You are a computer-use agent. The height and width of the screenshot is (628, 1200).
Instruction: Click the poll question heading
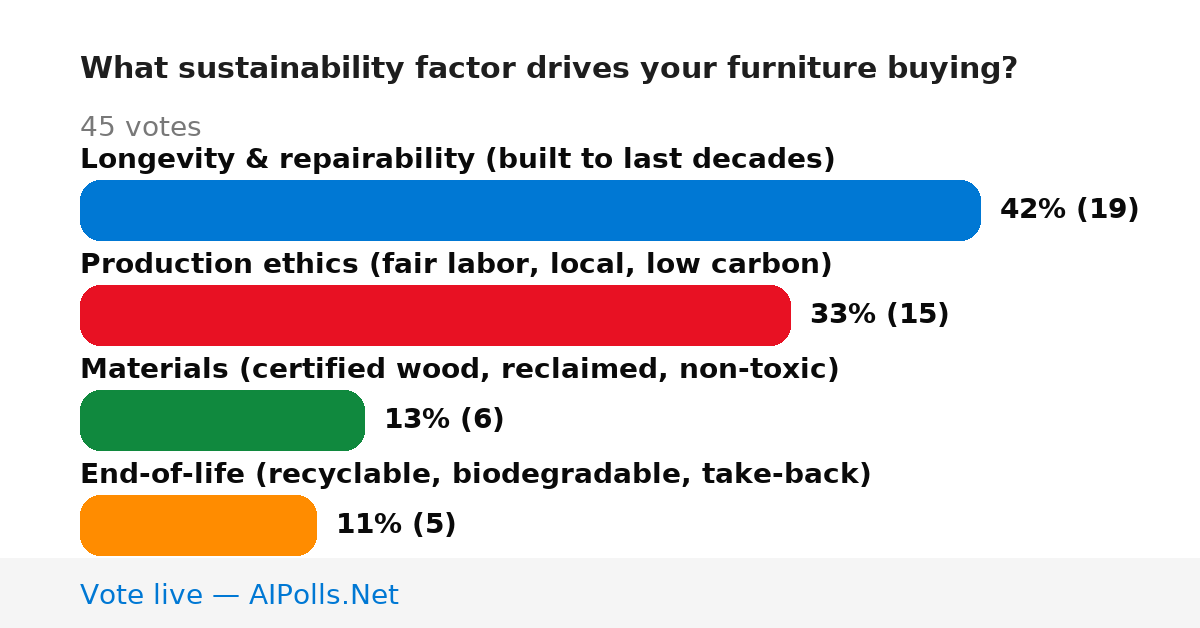(548, 69)
